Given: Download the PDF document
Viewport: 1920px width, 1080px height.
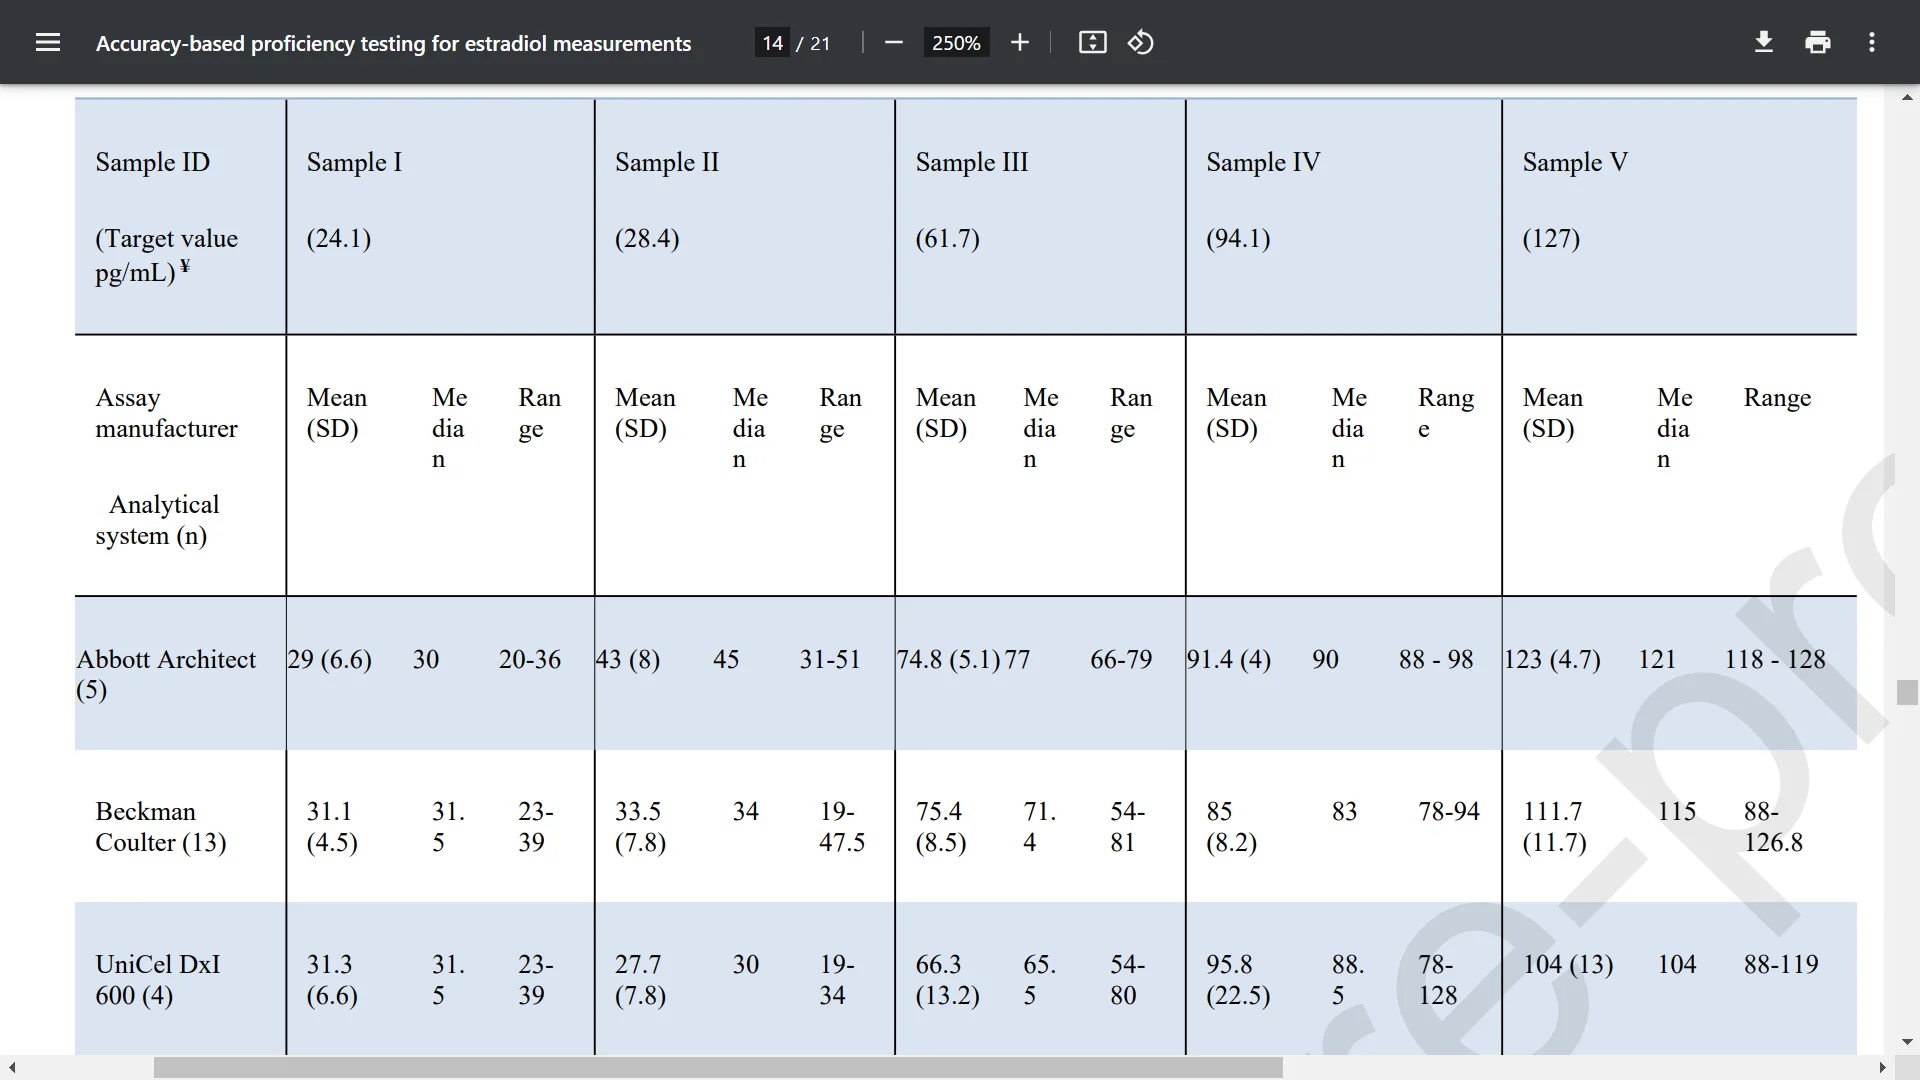Looking at the screenshot, I should click(x=1763, y=42).
